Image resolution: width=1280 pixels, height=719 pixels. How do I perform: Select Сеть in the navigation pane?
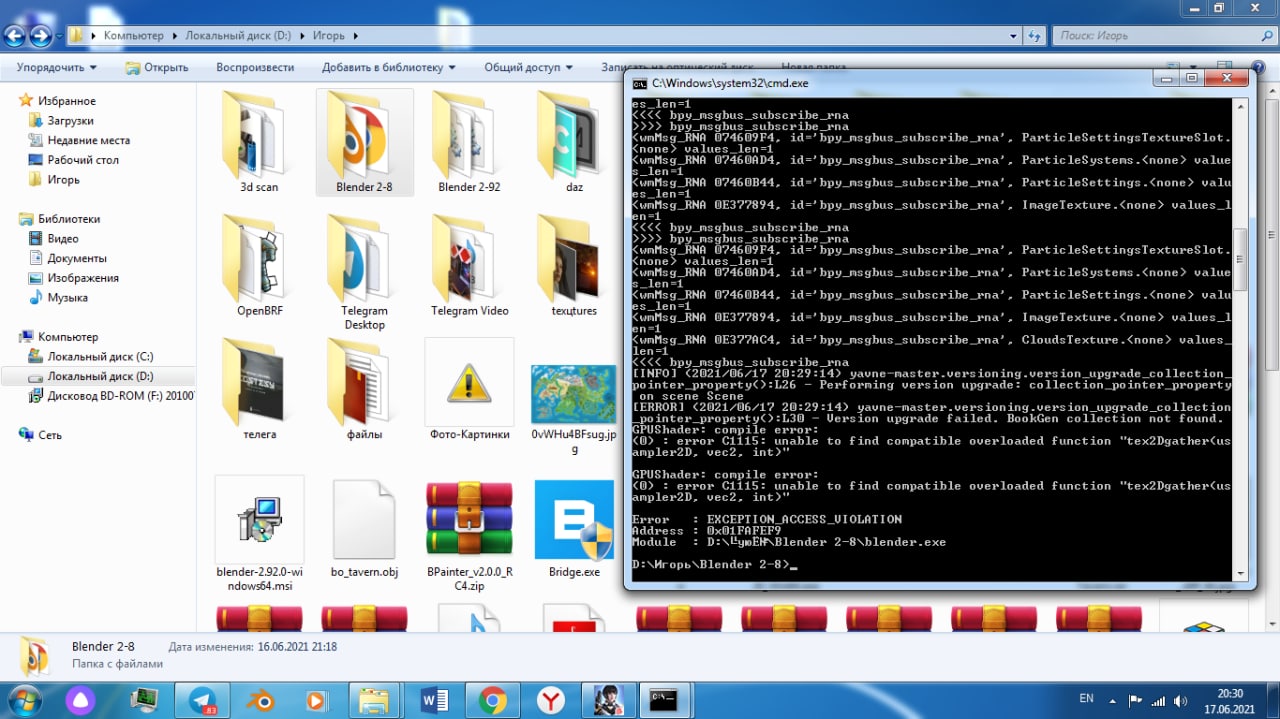[50, 435]
